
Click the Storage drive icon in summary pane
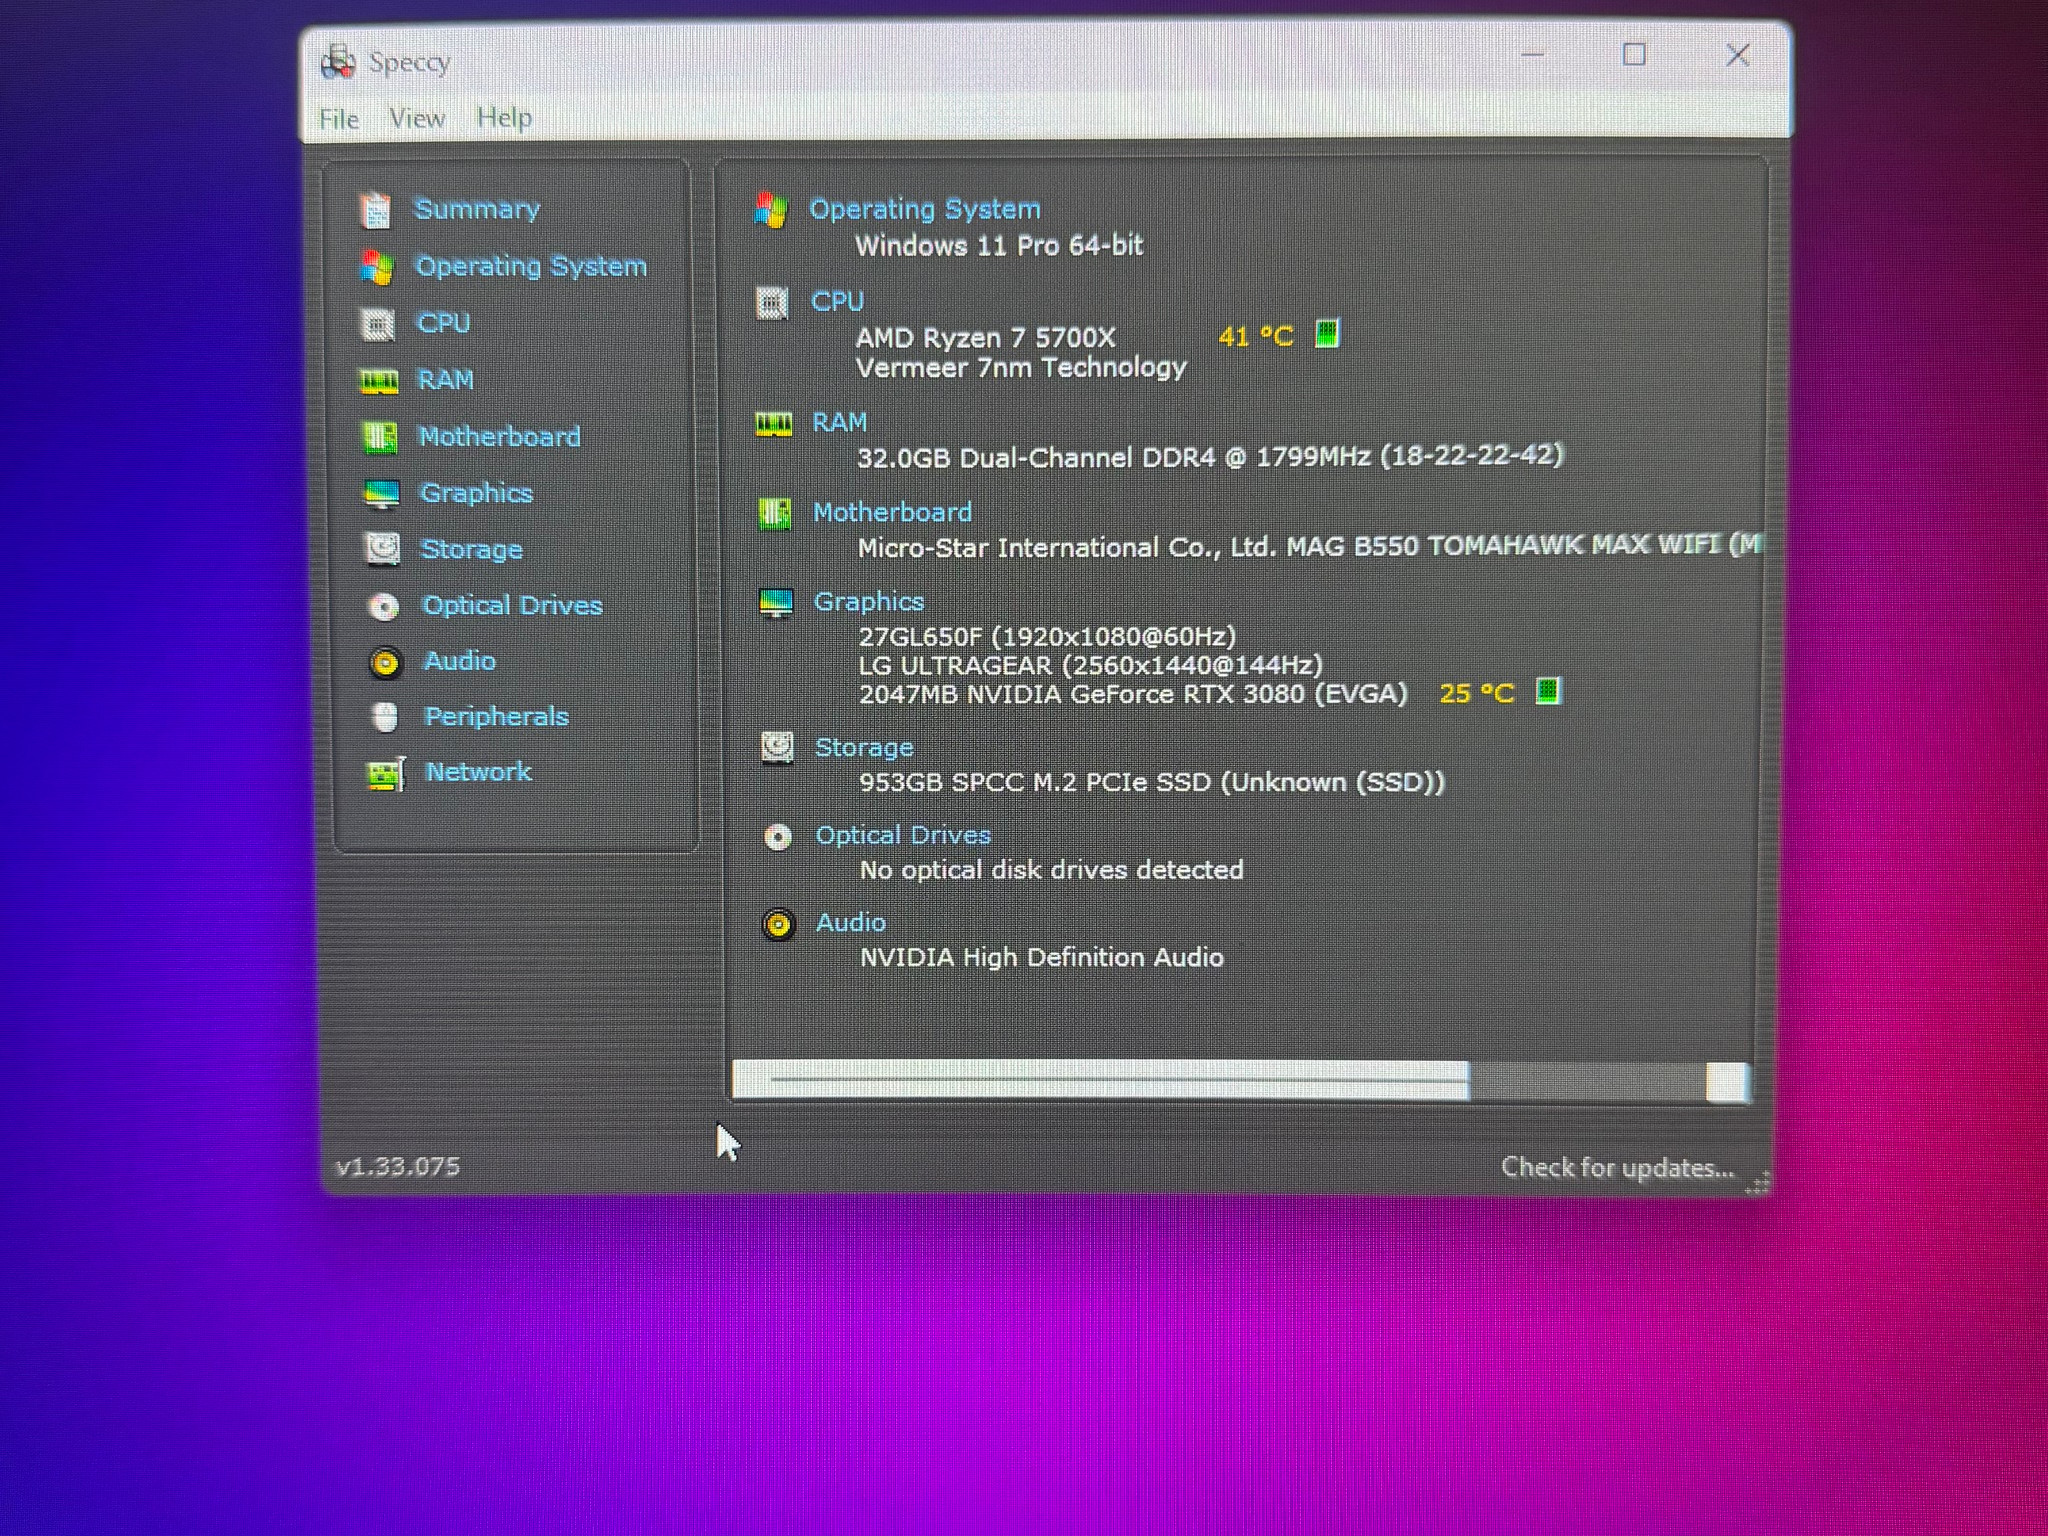[777, 747]
